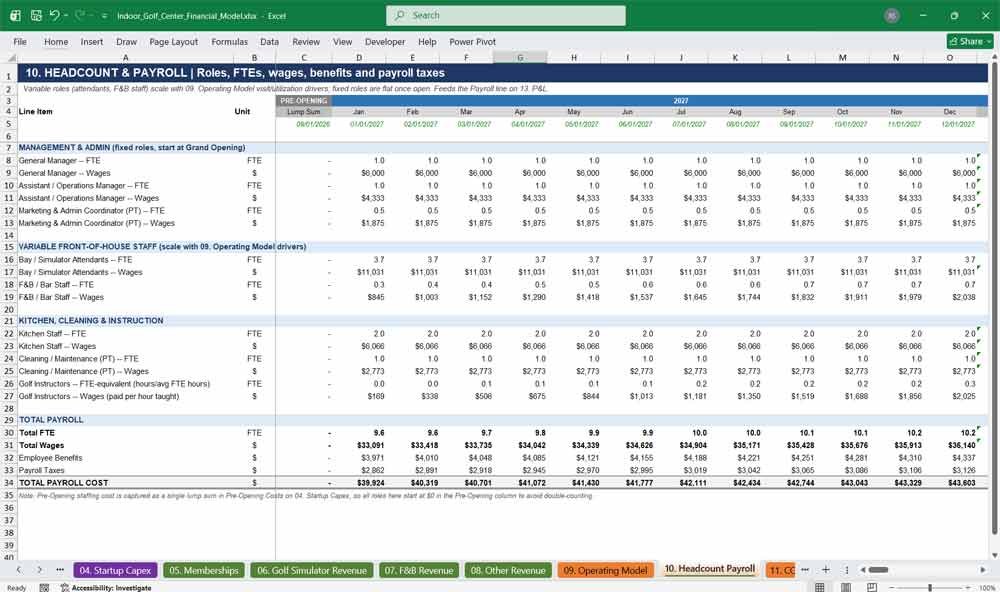This screenshot has height=592, width=1000.
Task: Click the user account avatar
Action: click(892, 15)
